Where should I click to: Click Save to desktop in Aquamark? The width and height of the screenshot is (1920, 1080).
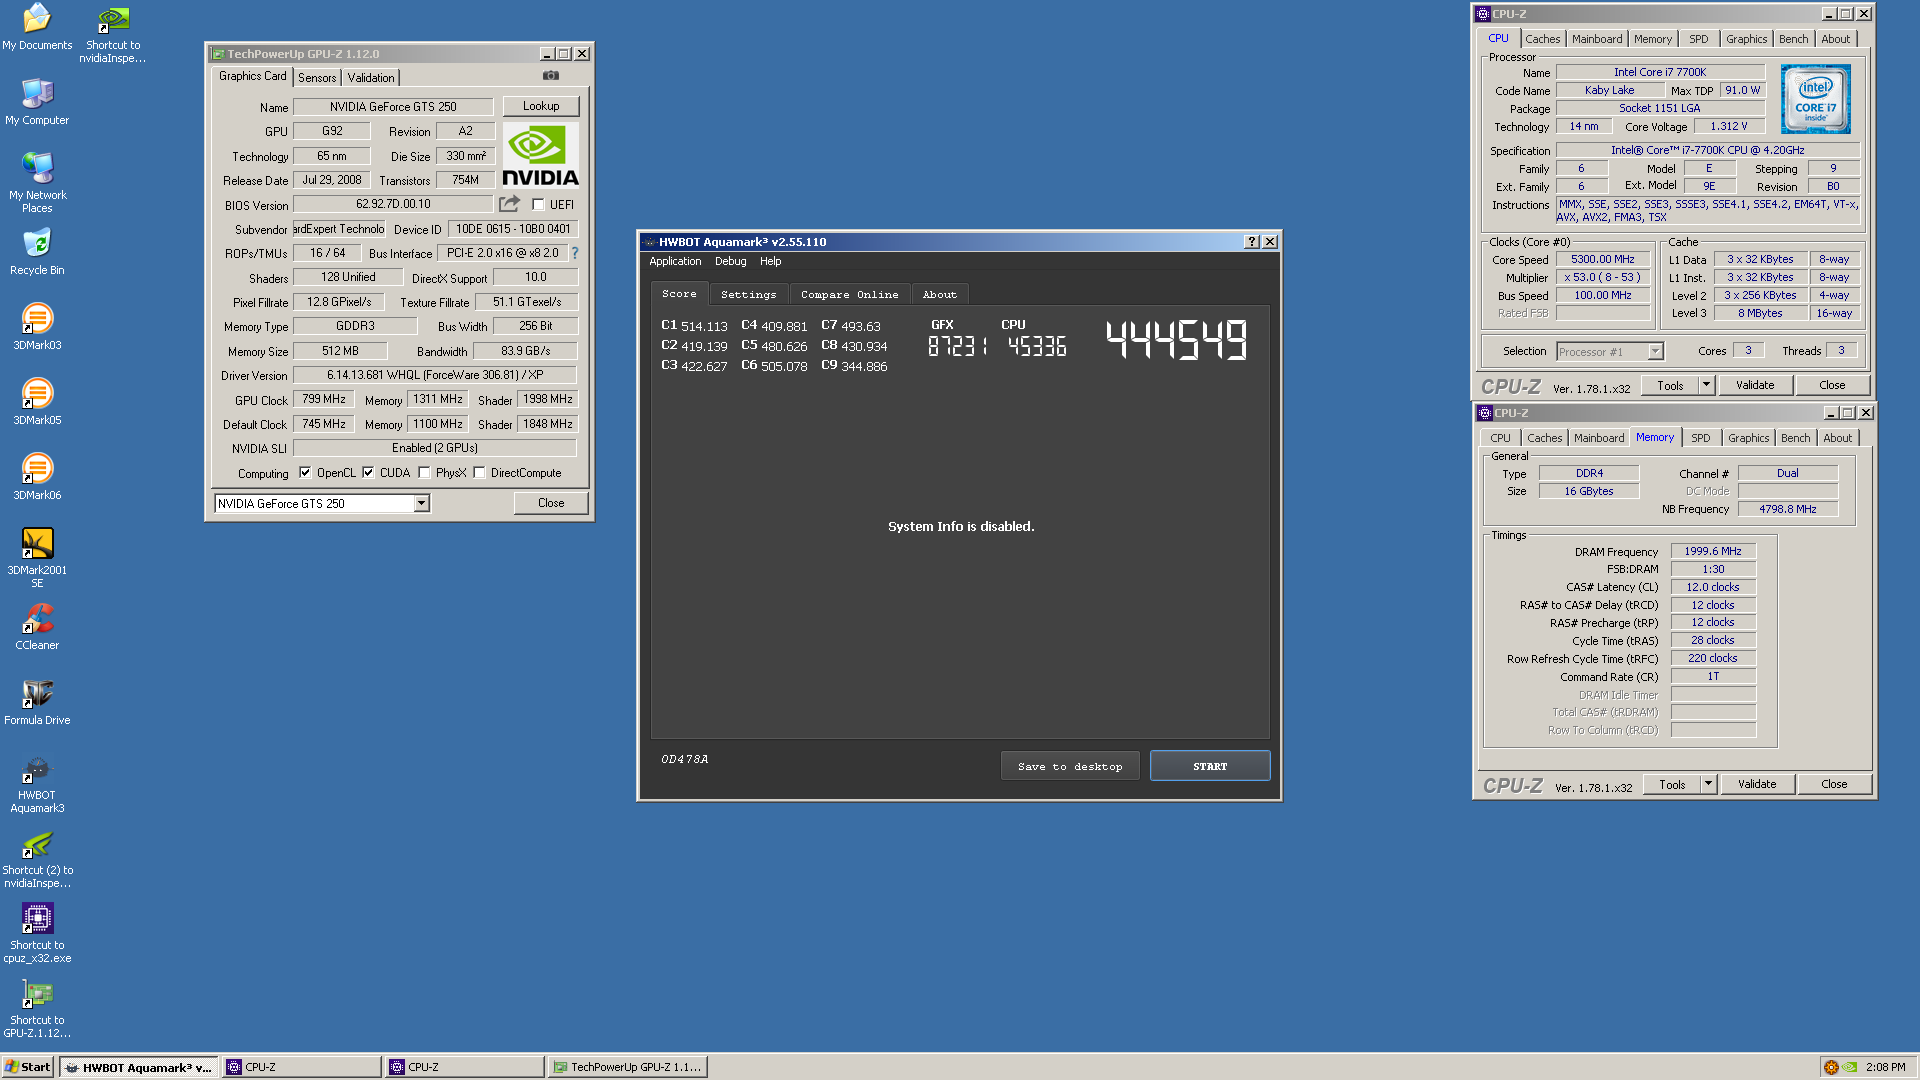1070,766
